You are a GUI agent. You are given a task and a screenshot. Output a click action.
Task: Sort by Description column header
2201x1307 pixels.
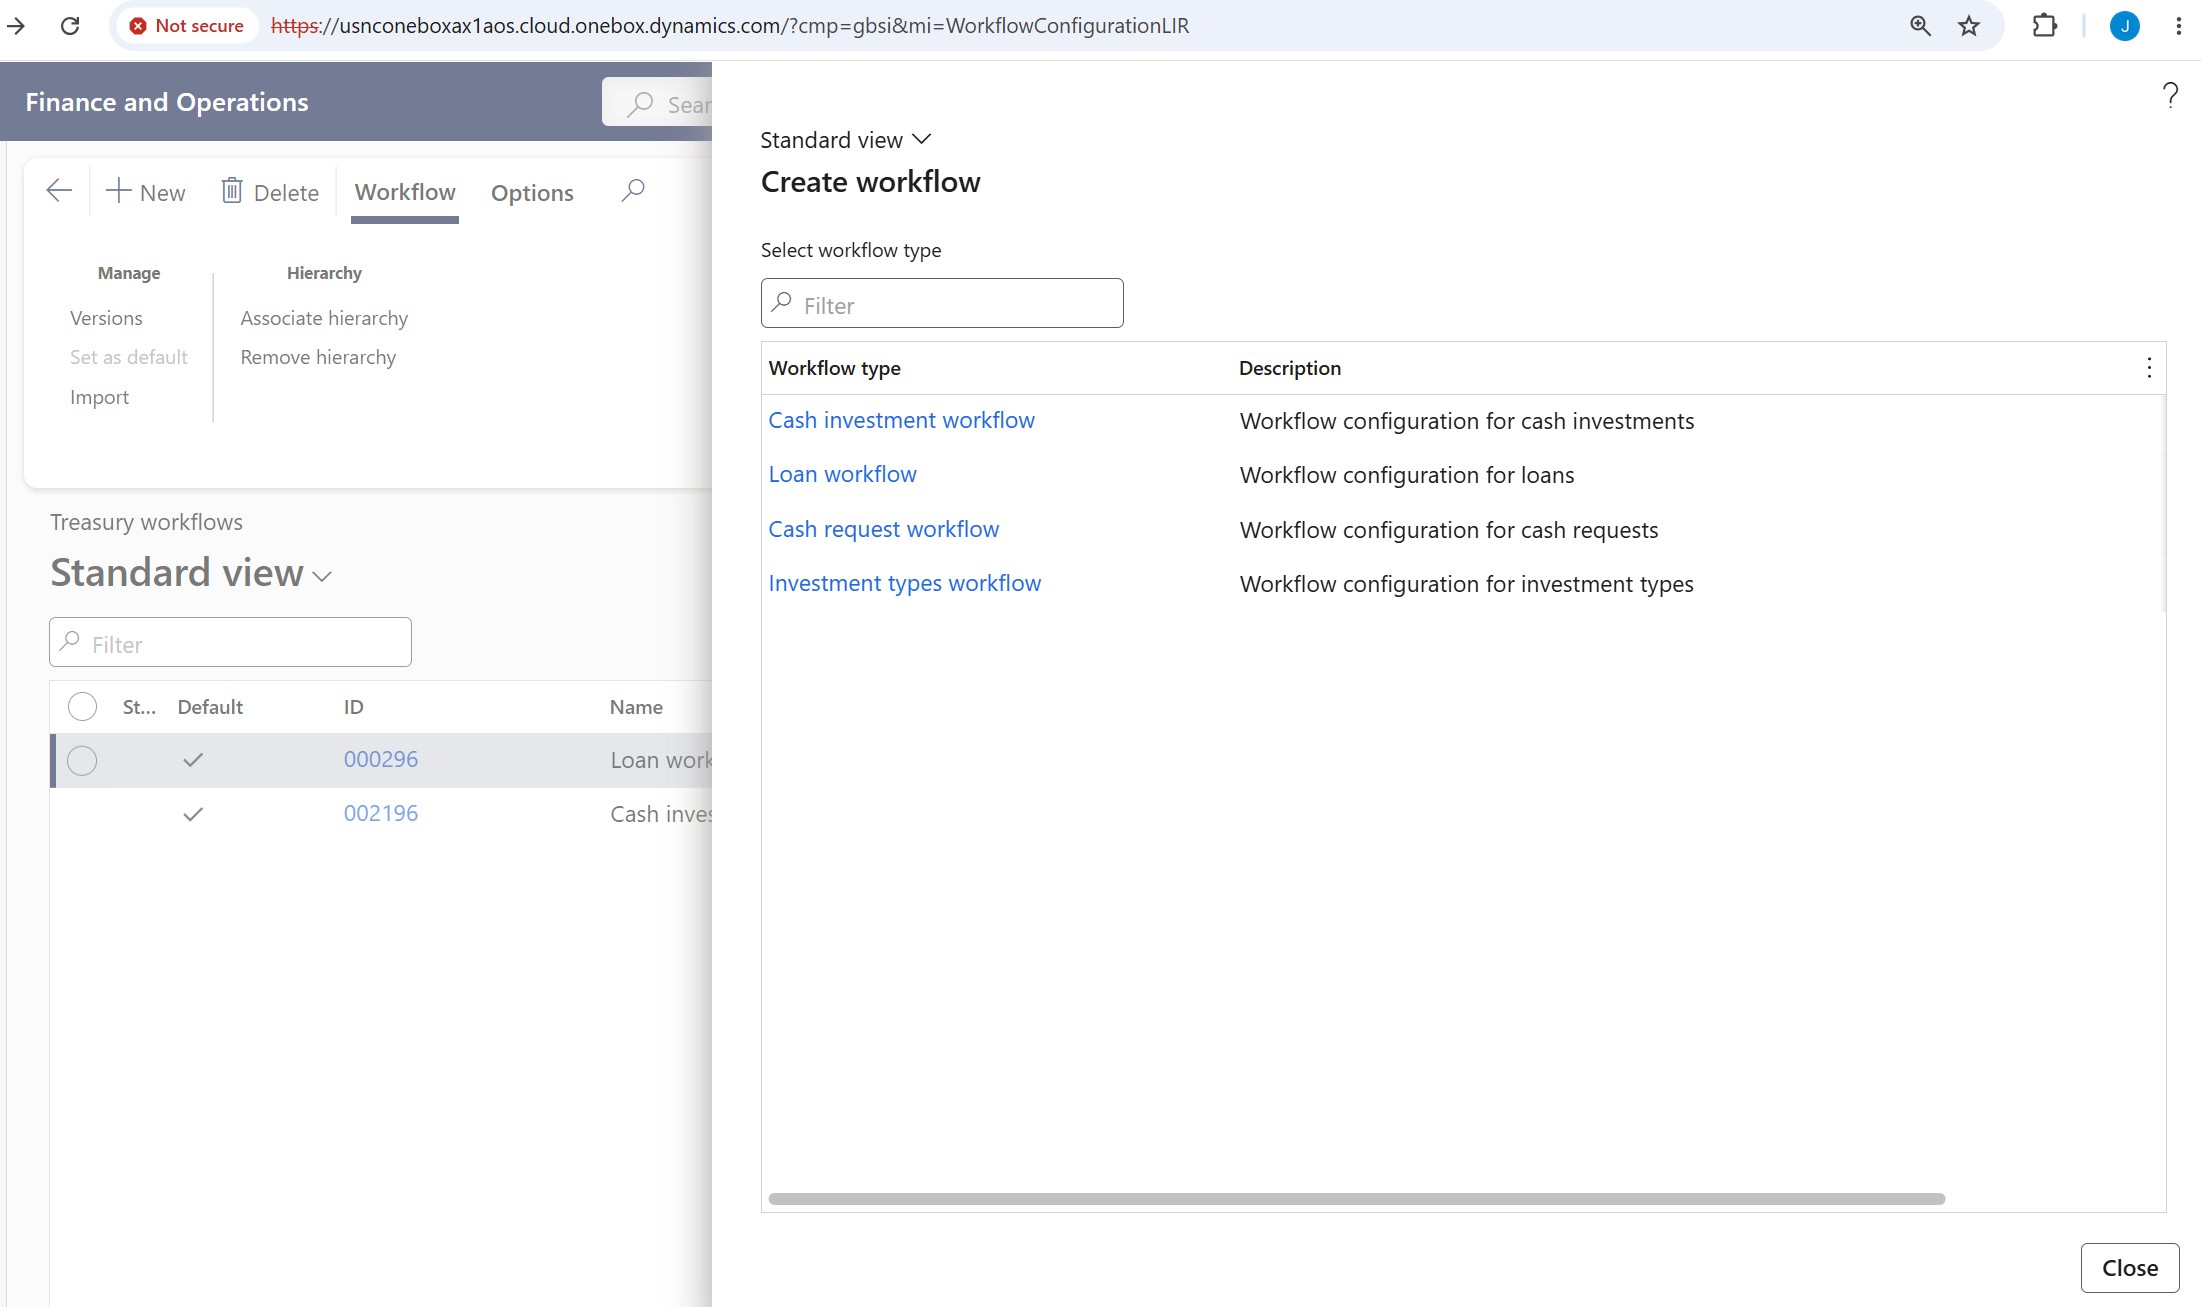[x=1290, y=368]
